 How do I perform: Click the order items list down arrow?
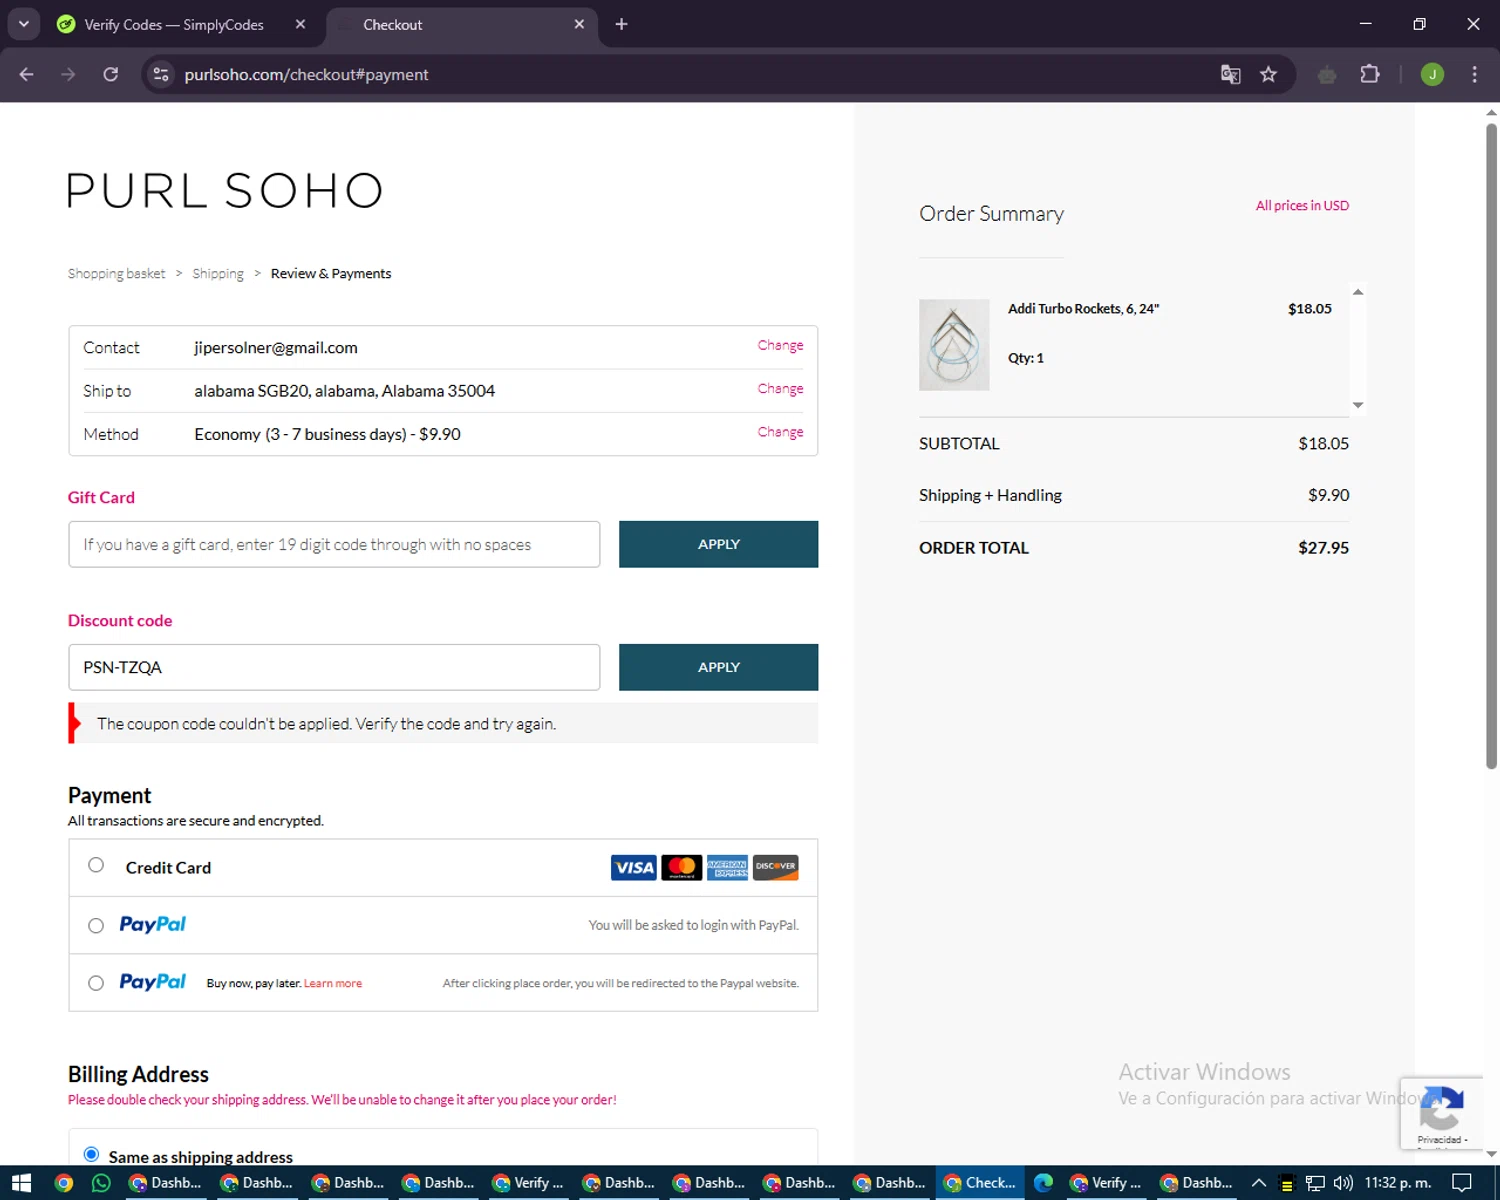click(x=1358, y=405)
